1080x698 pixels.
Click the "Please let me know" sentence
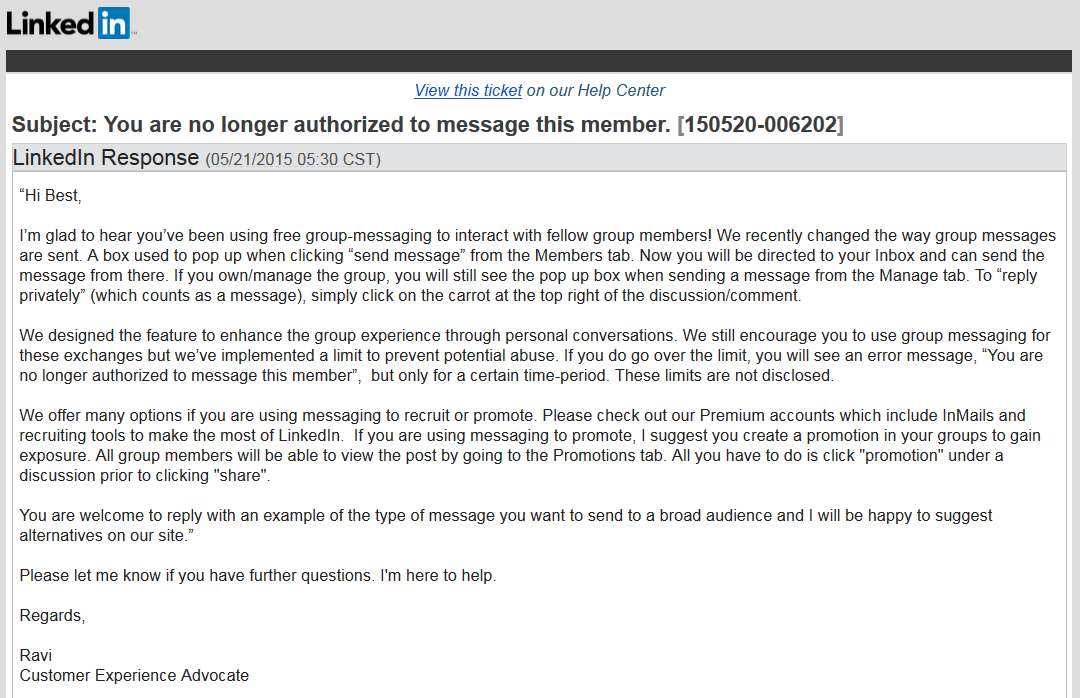pyautogui.click(x=258, y=576)
